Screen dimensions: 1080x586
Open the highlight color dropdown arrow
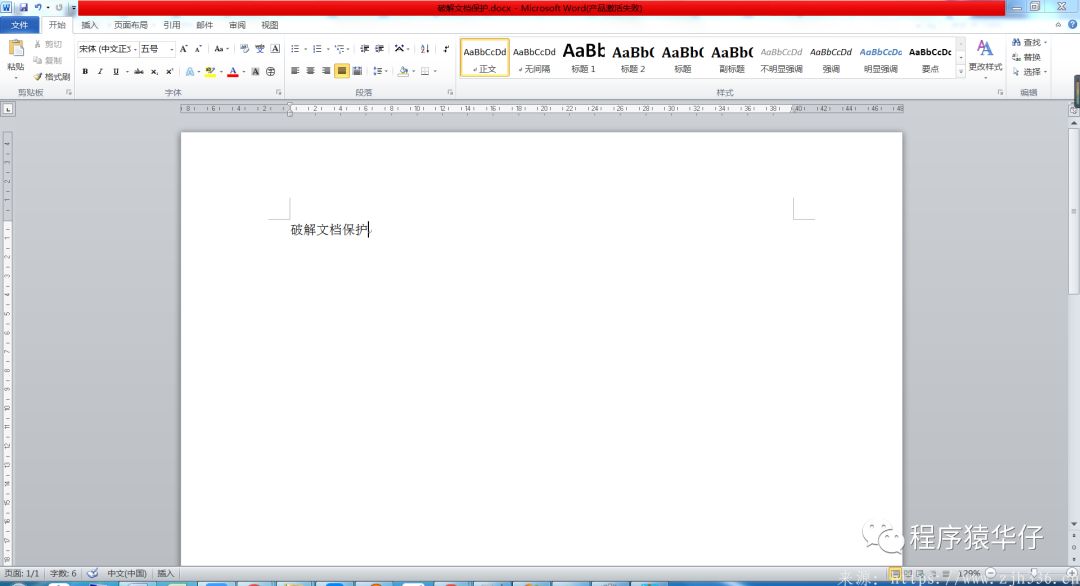click(220, 71)
